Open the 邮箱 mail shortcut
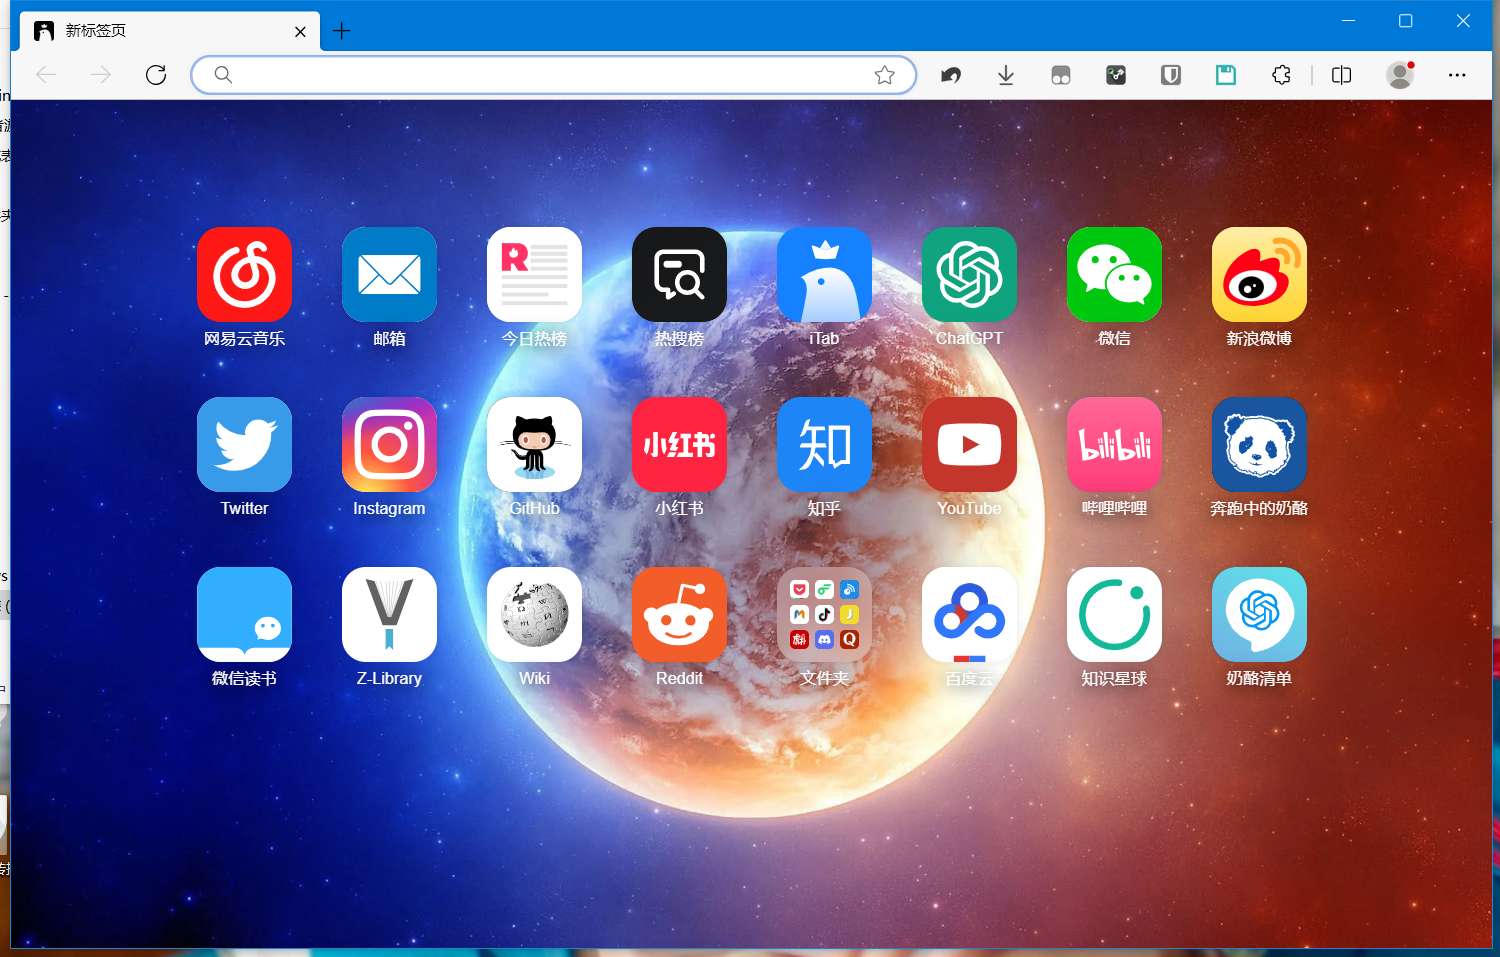The height and width of the screenshot is (957, 1500). click(x=389, y=274)
